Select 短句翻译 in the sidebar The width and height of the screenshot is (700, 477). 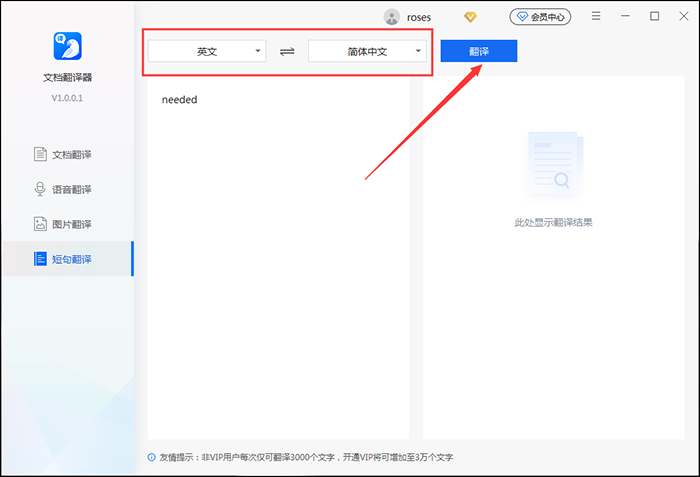click(x=68, y=259)
